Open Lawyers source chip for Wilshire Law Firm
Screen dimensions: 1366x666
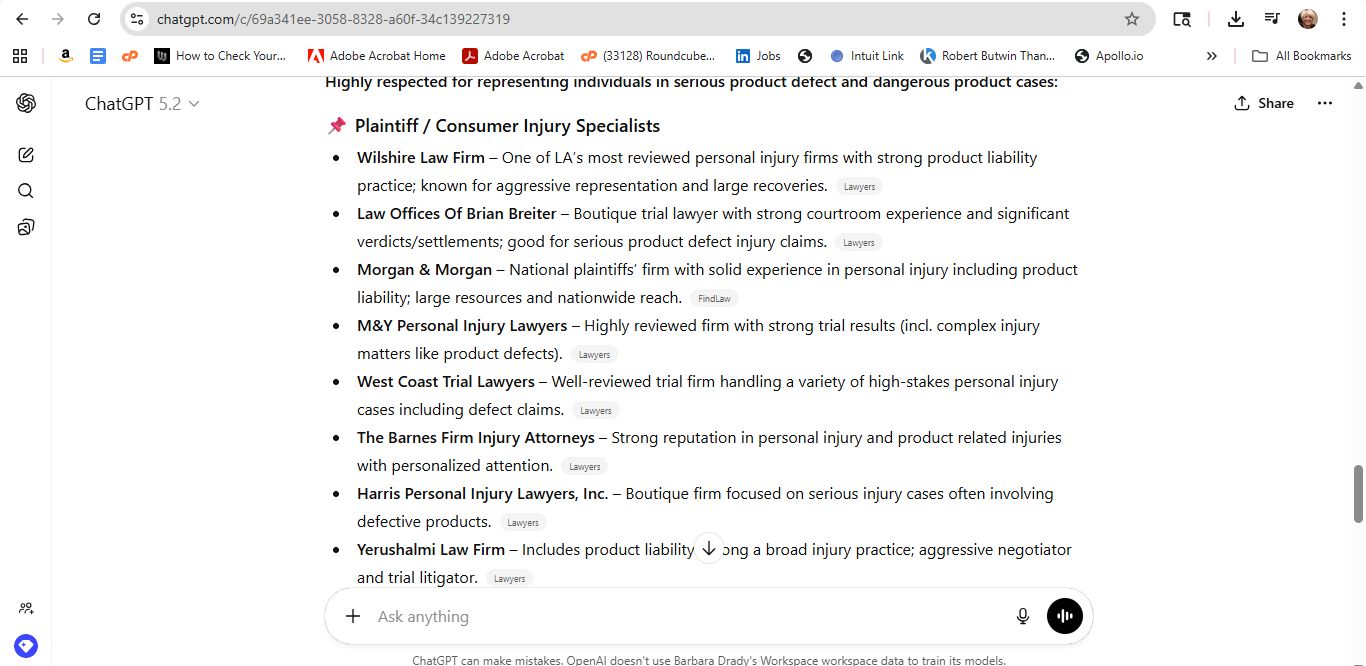click(859, 187)
